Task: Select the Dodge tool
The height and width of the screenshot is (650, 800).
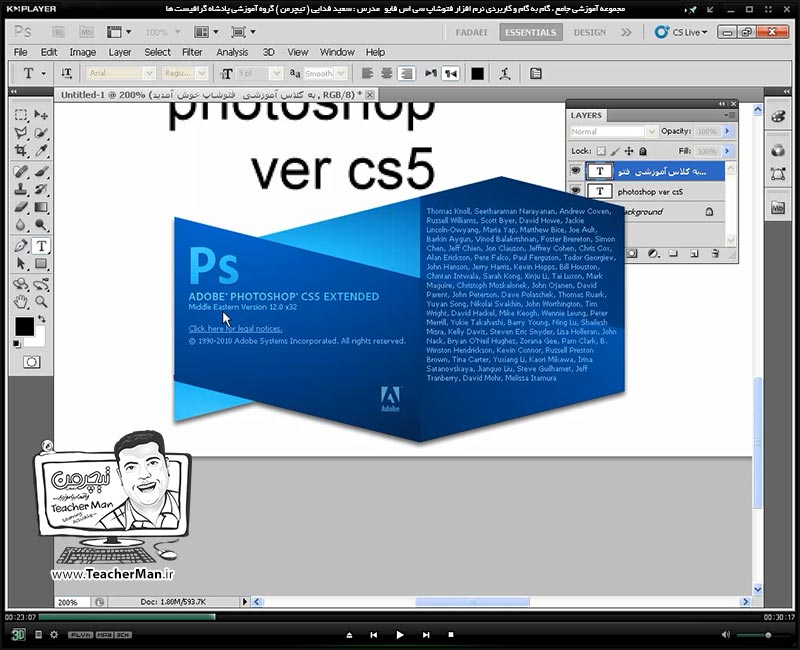Action: coord(41,225)
